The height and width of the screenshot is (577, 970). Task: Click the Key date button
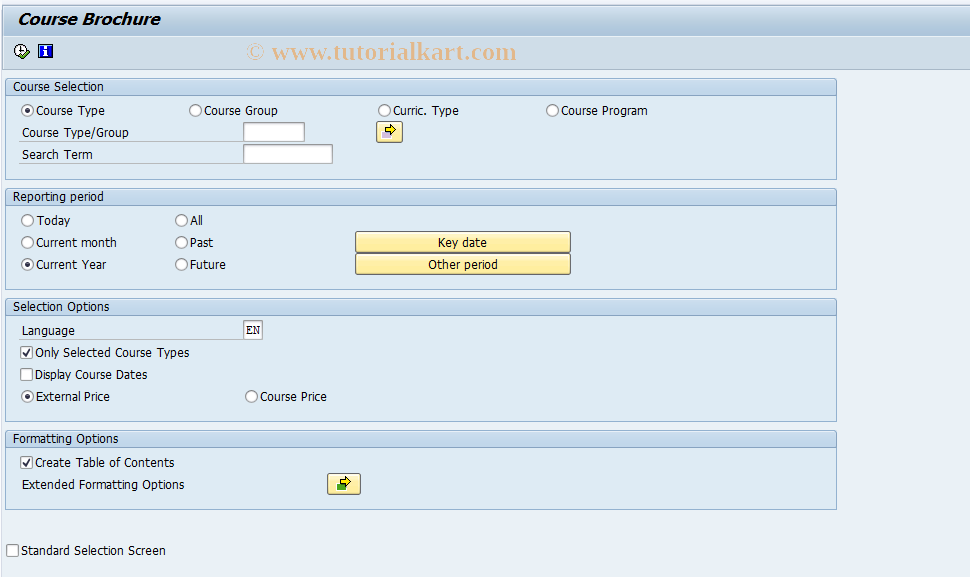pos(463,242)
